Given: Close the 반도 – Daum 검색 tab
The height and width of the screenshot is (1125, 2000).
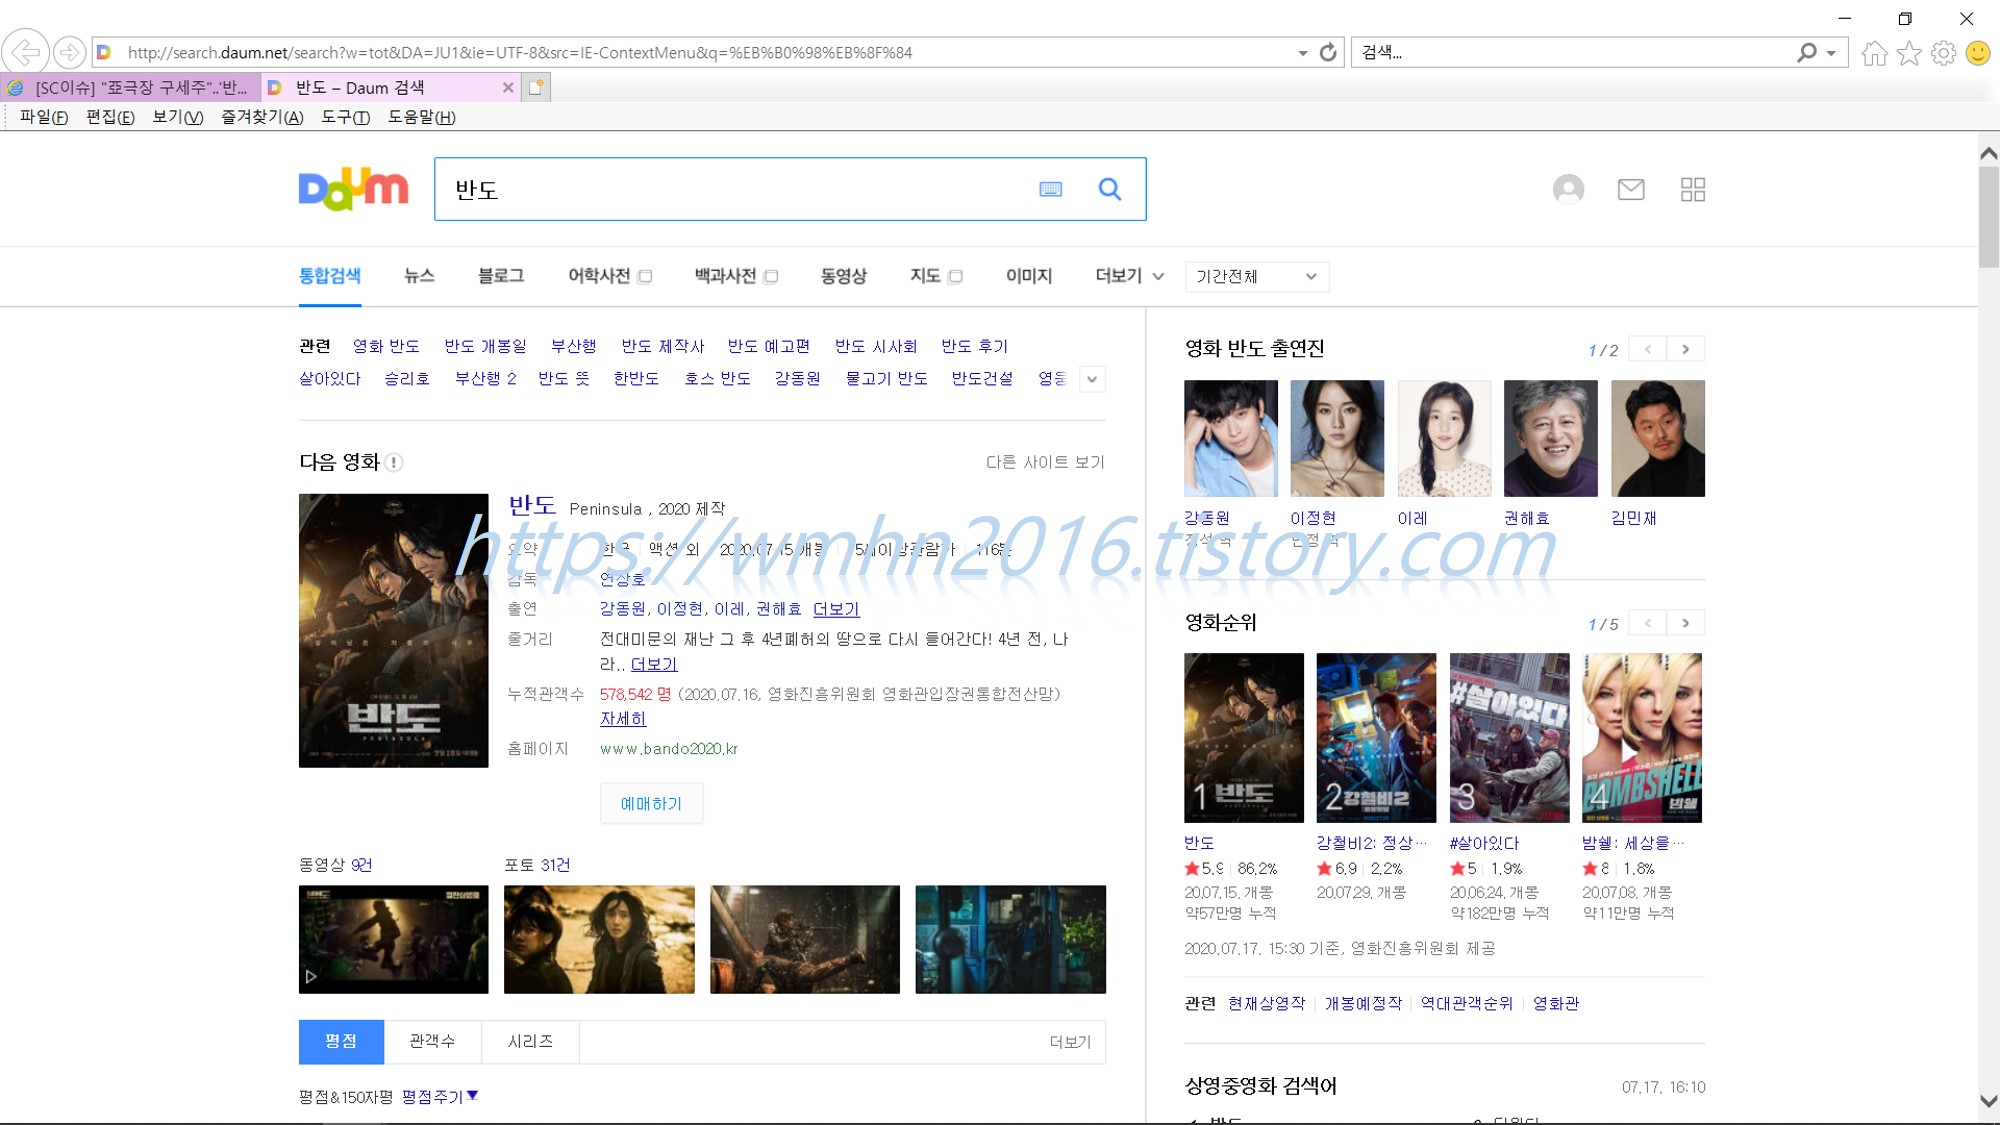Looking at the screenshot, I should 508,87.
